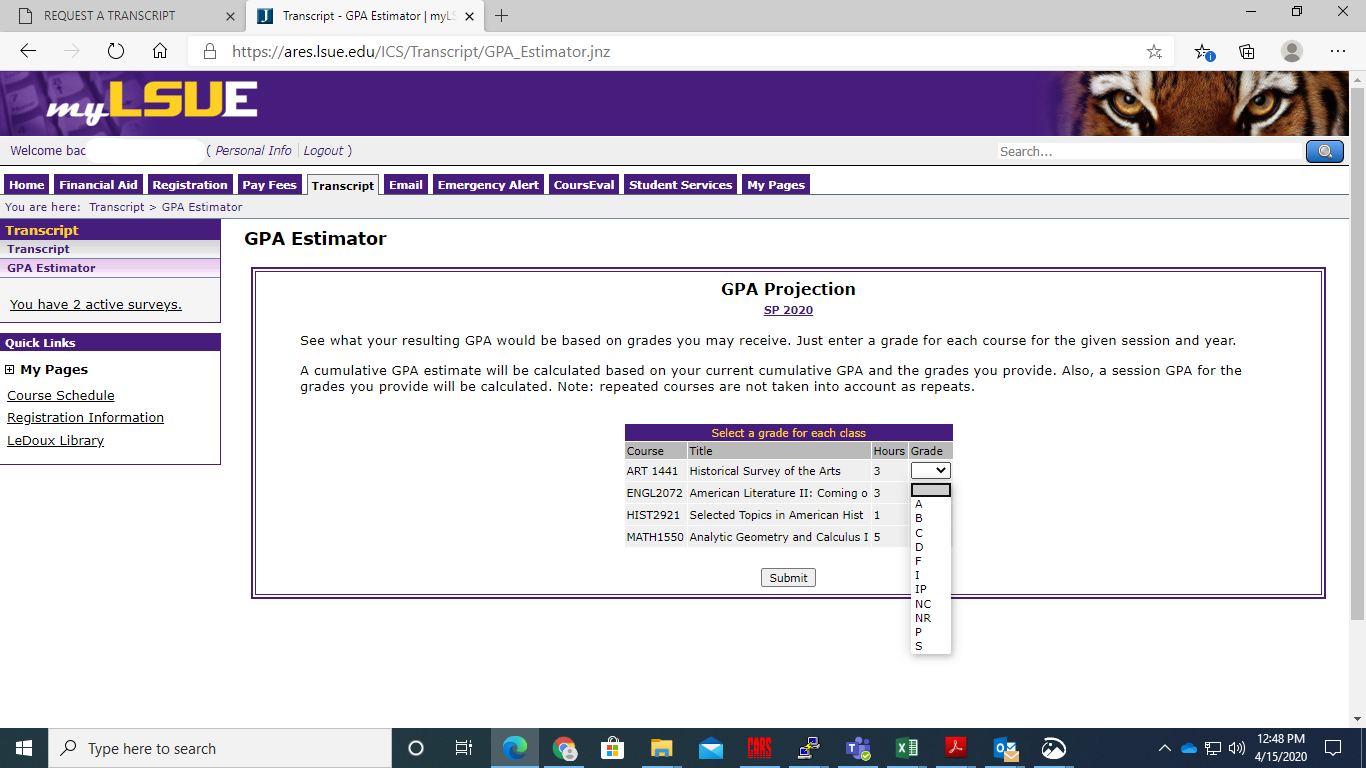Click the taskbar clock and date
Screen dimensions: 1366x768
pos(1280,748)
